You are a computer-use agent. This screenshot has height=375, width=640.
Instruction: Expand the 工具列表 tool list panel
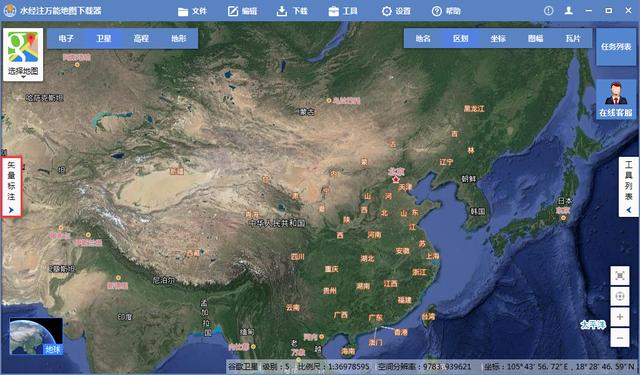coord(629,187)
